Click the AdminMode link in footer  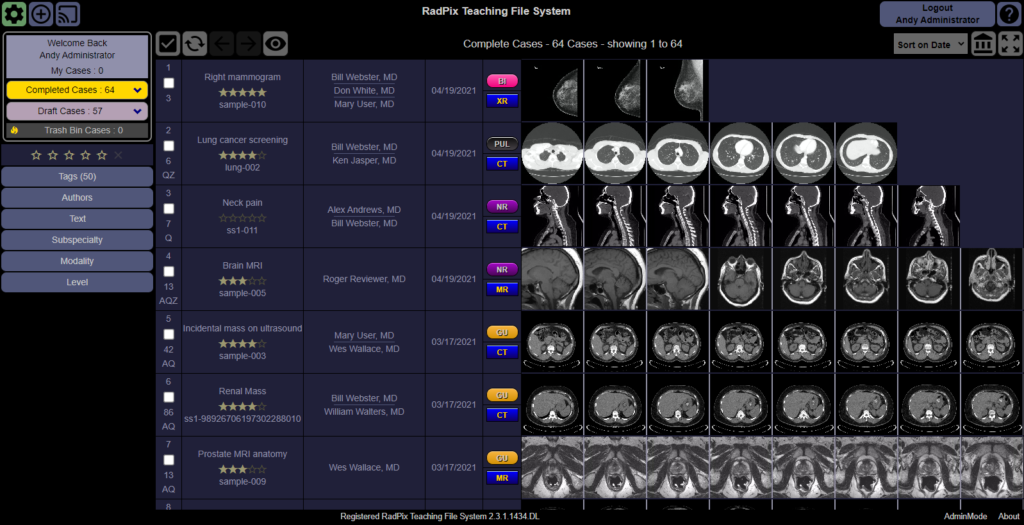pos(965,517)
